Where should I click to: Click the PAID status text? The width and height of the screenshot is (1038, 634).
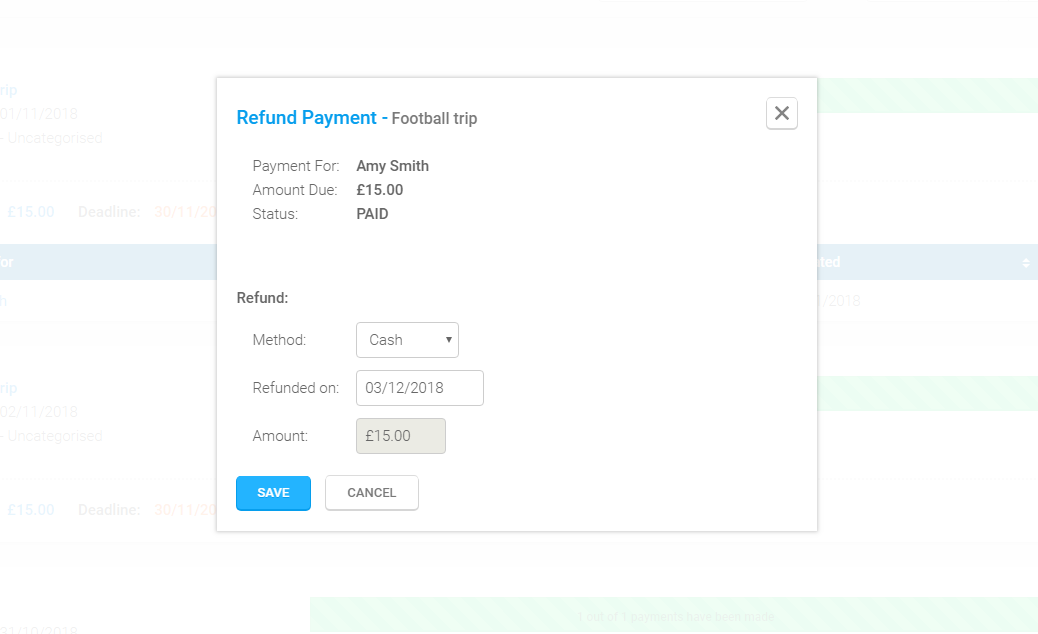coord(372,214)
